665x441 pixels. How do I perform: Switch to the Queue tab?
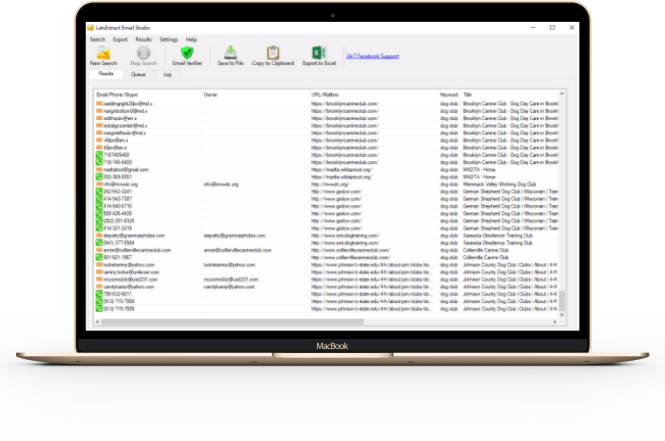click(x=138, y=74)
